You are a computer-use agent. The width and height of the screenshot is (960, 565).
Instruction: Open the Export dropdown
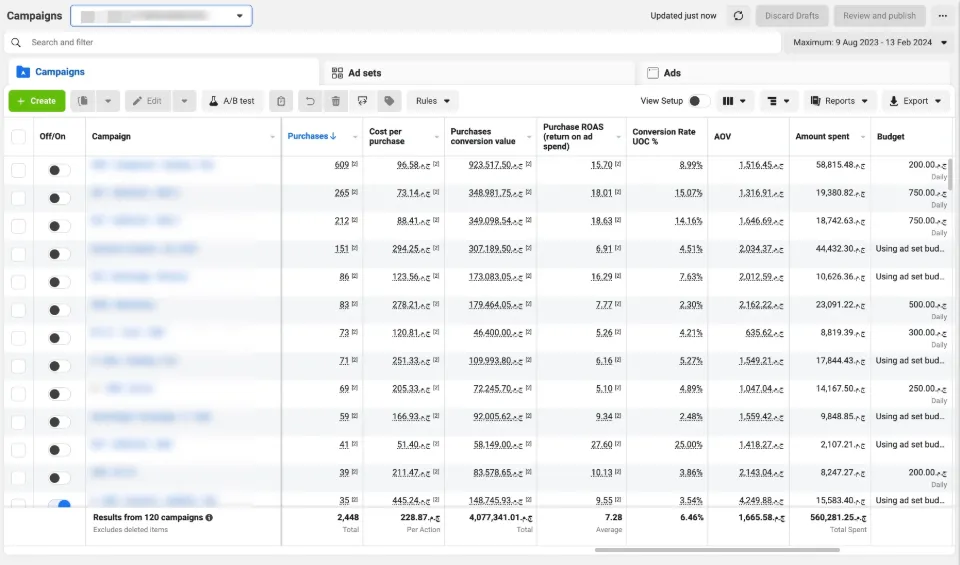coord(915,101)
